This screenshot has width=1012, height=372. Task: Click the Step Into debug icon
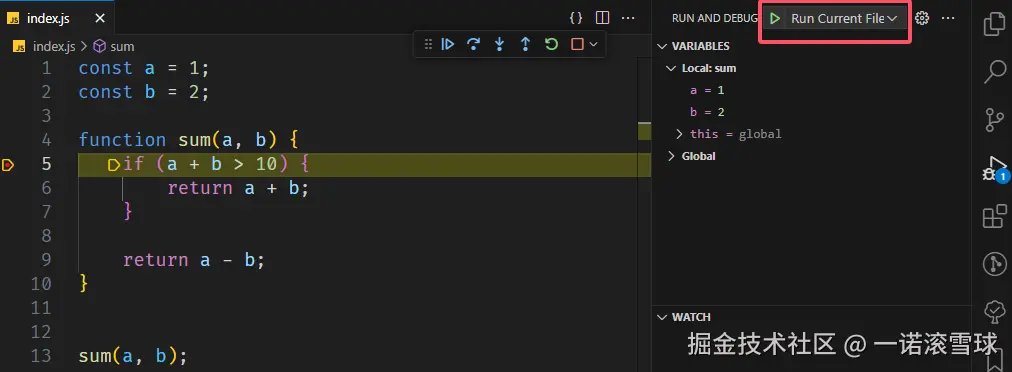point(500,44)
